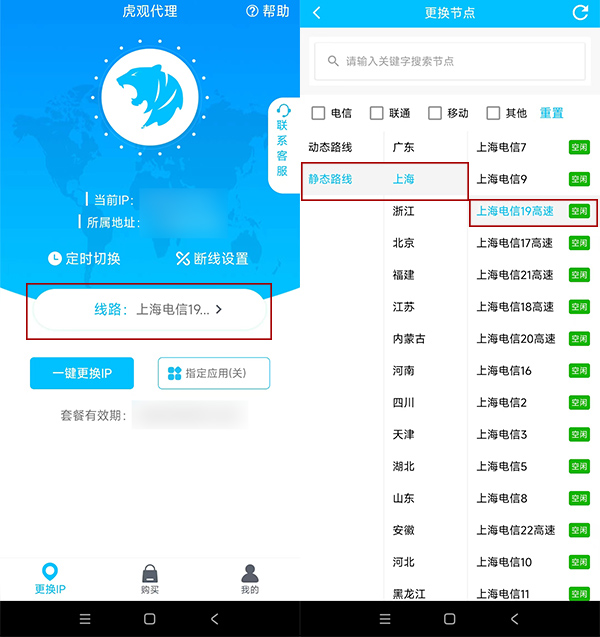Viewport: 600px width, 637px height.
Task: Expand 线路 上海电信19 route selector
Action: pyautogui.click(x=149, y=310)
